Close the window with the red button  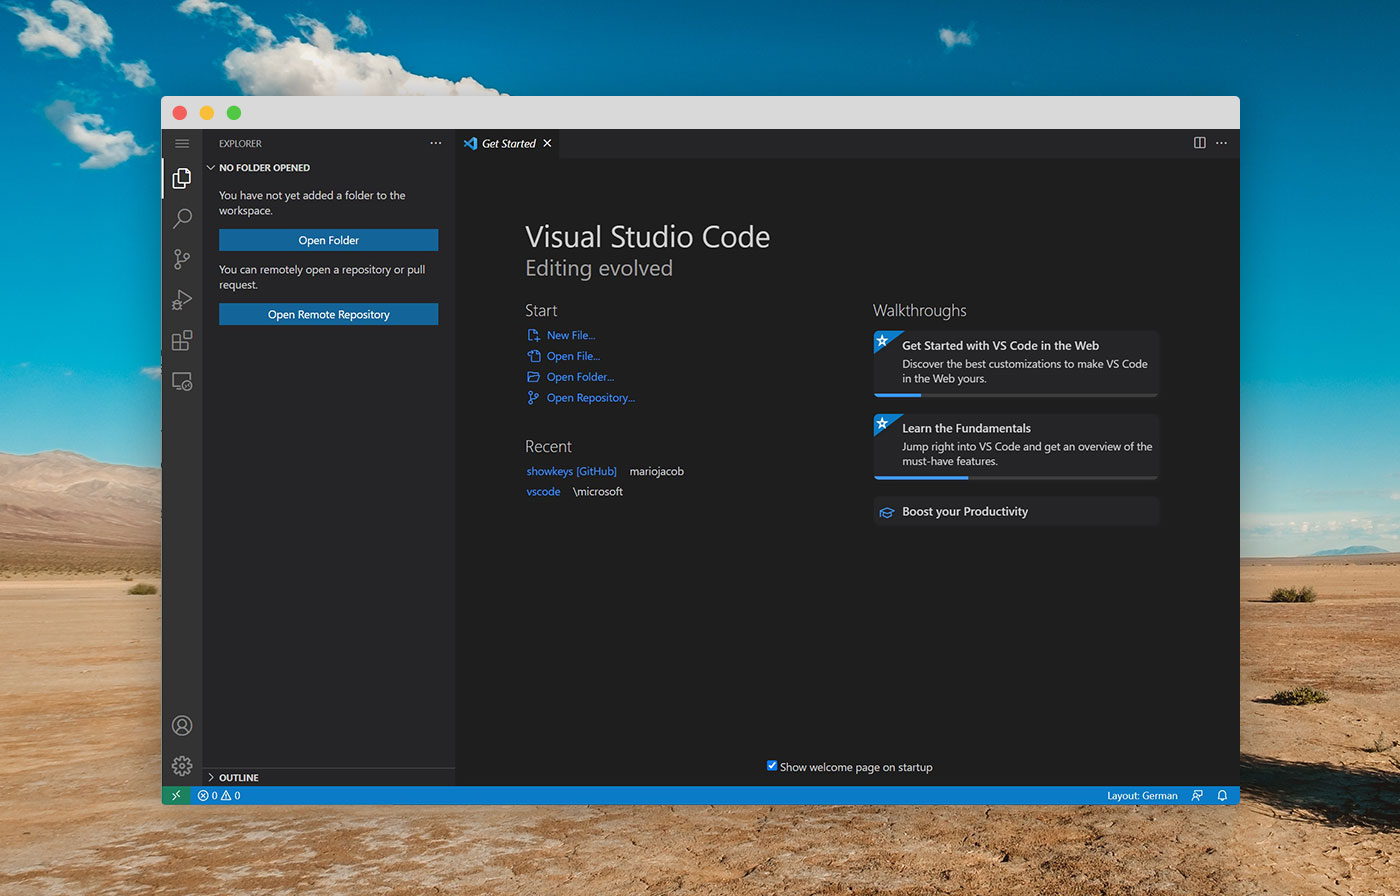[x=180, y=113]
